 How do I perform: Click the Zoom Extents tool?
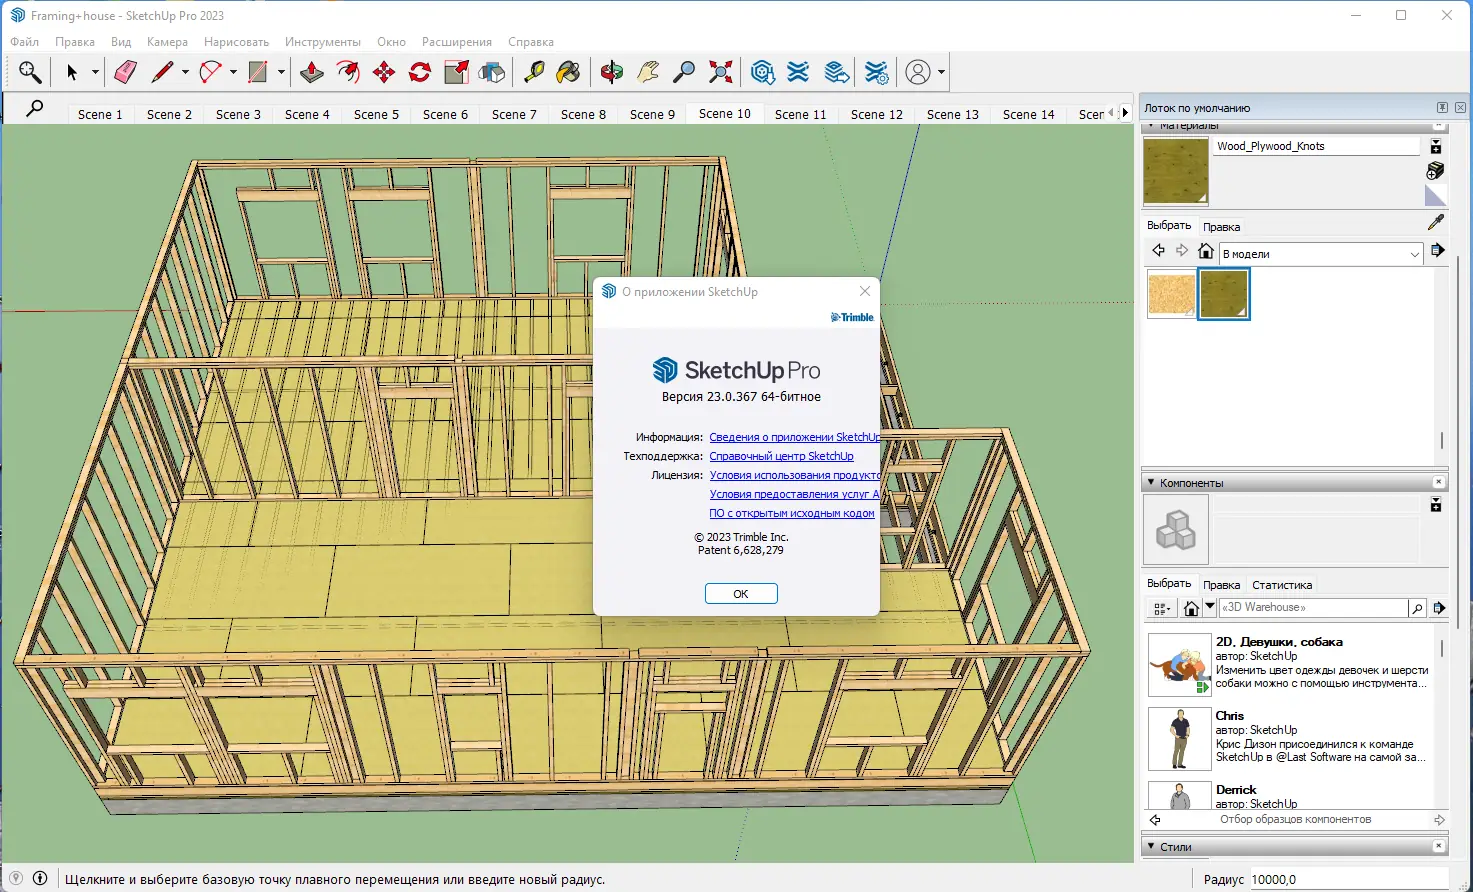(x=720, y=72)
